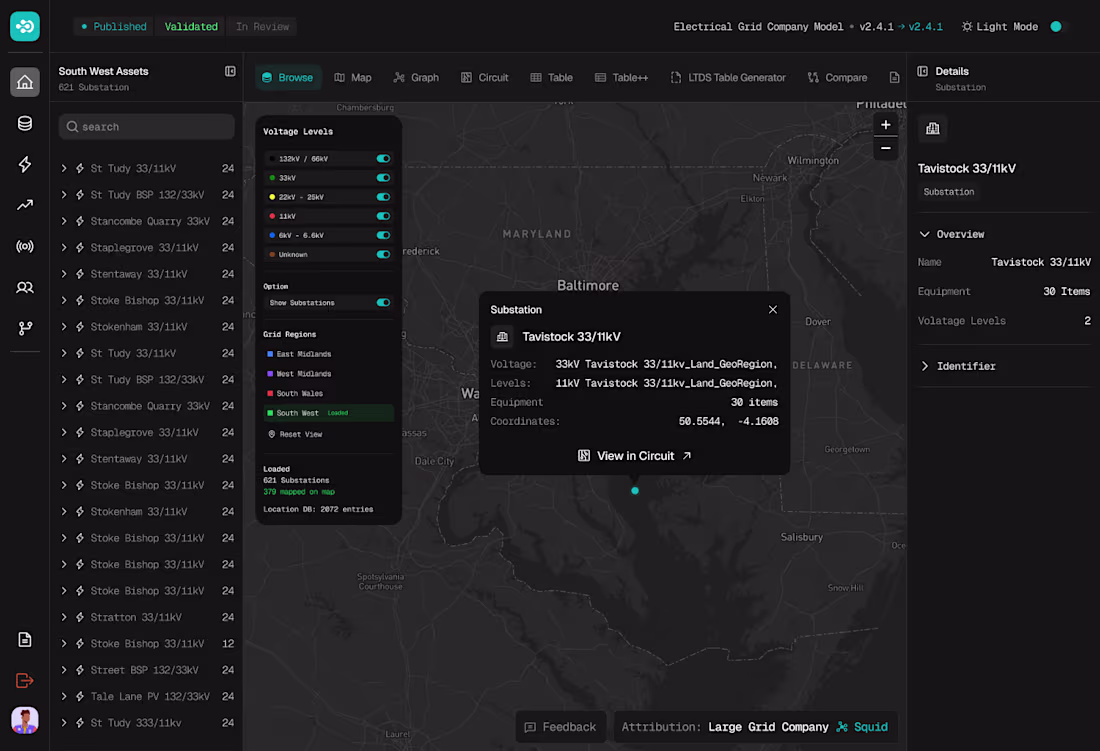Viewport: 1100px width, 751px height.
Task: Click the teal substation marker on map
Action: point(635,491)
